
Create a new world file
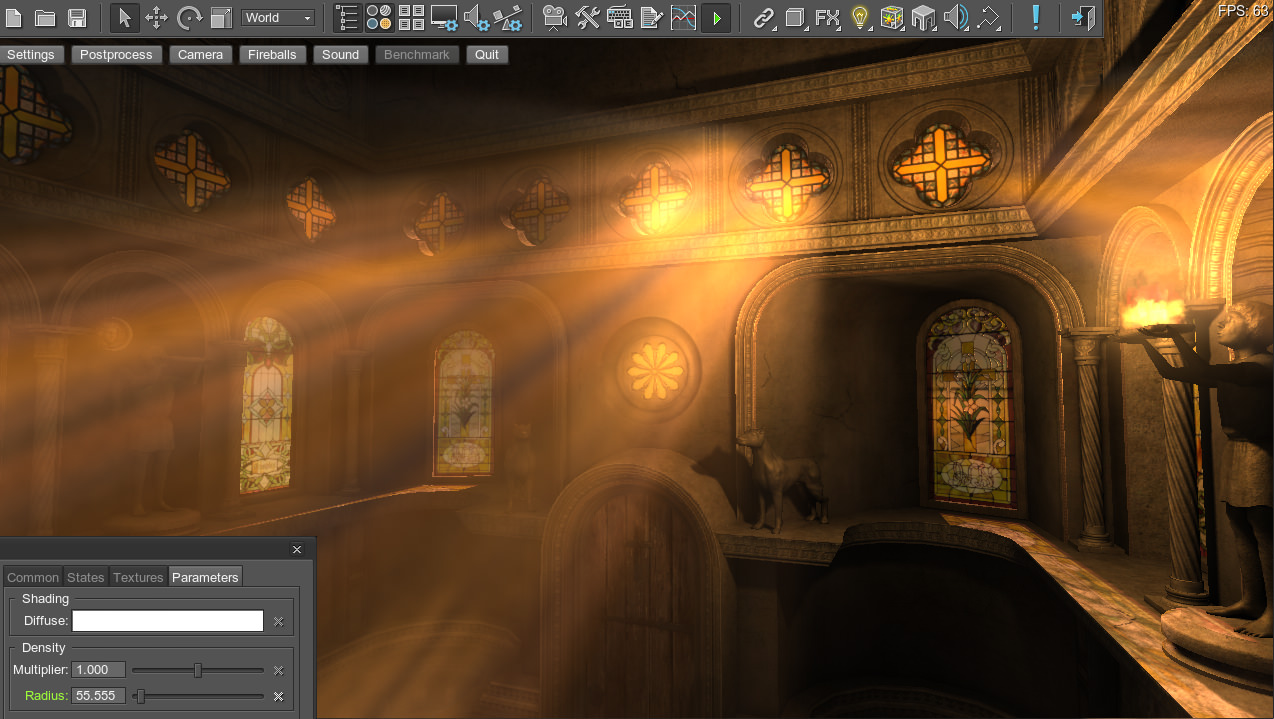(x=14, y=18)
